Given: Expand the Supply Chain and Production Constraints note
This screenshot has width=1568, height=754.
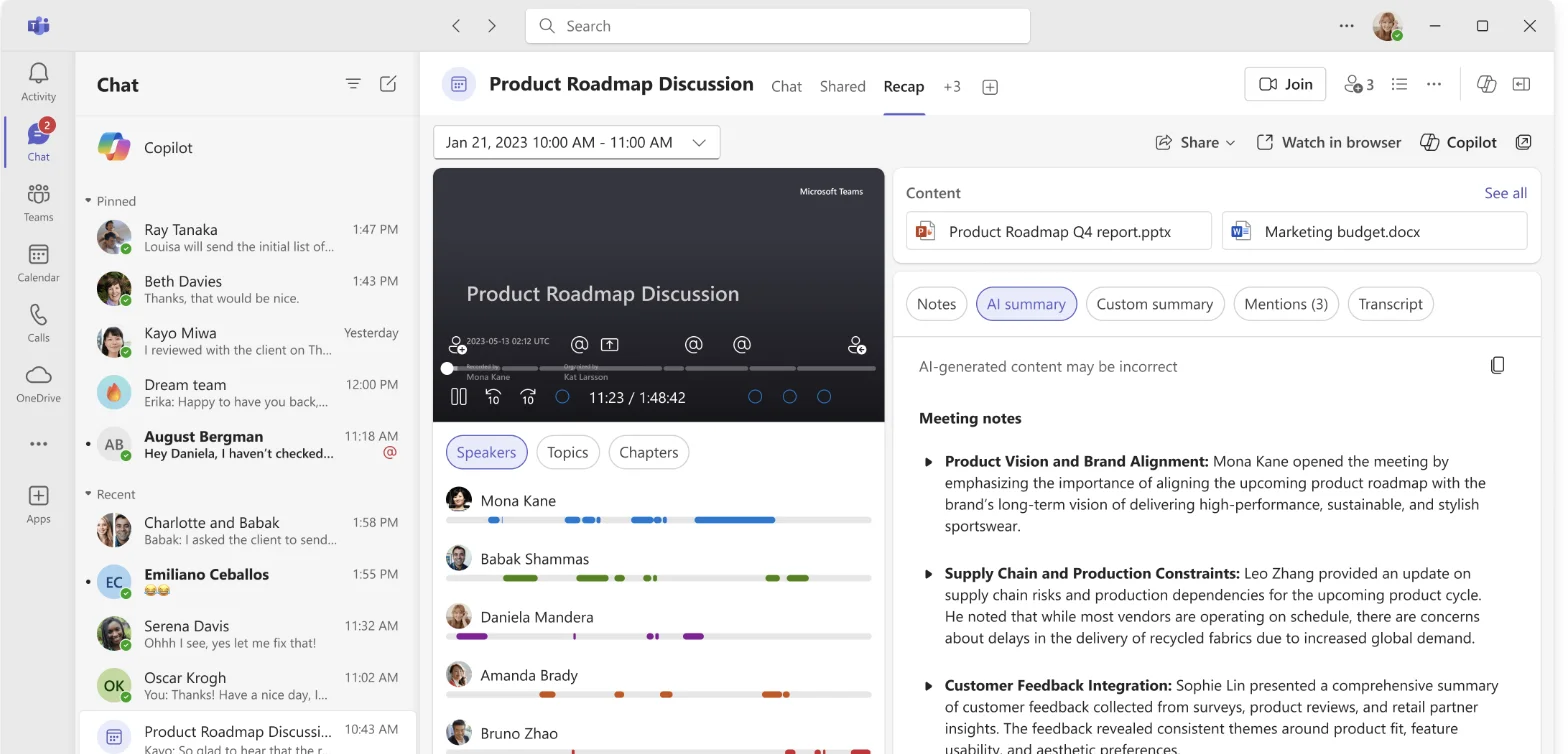Looking at the screenshot, I should click(929, 574).
